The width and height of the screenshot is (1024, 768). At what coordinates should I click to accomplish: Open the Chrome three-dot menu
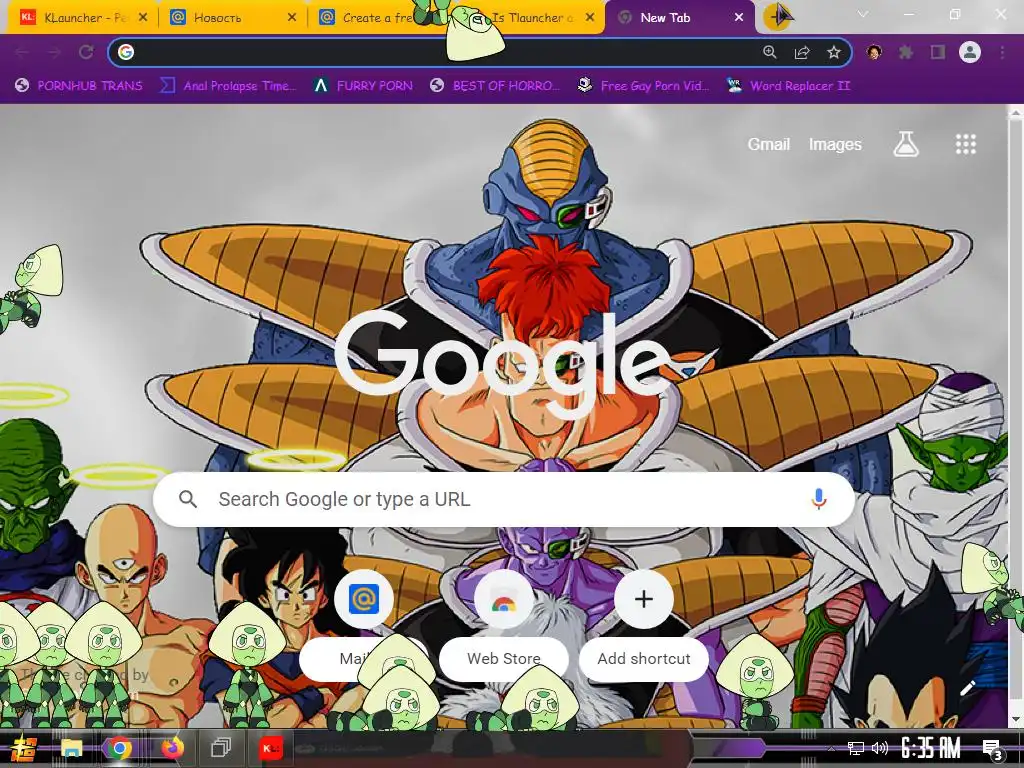(1002, 52)
